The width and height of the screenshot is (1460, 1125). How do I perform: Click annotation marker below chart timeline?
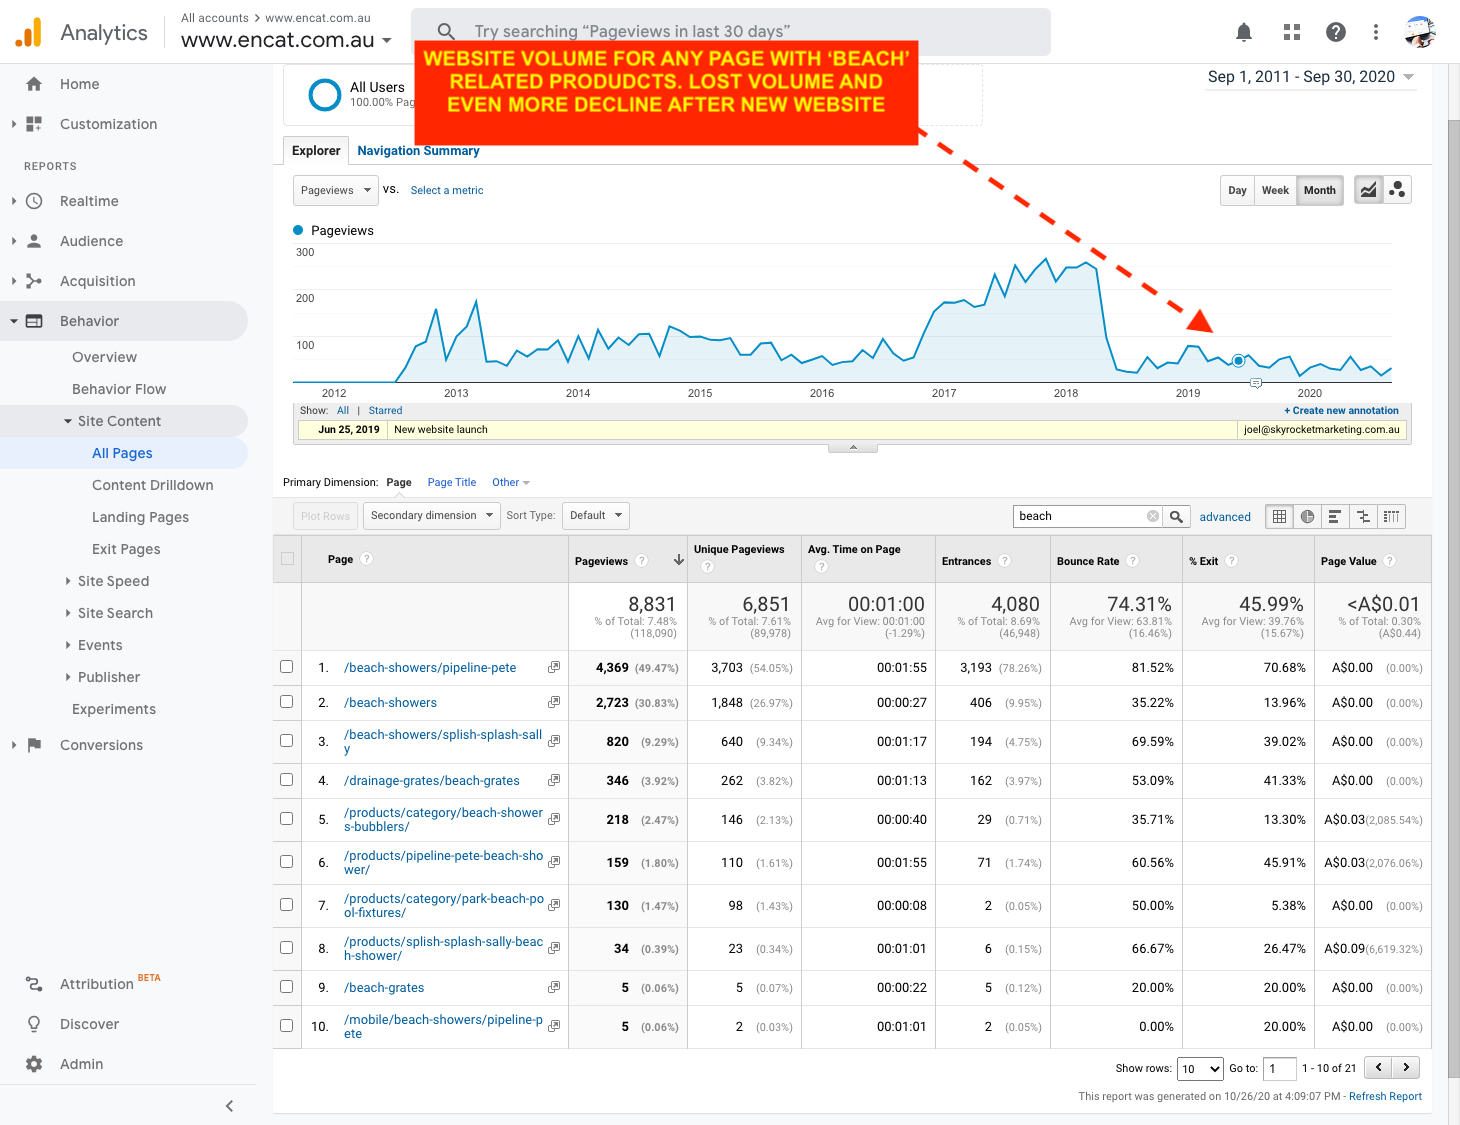[x=1256, y=383]
